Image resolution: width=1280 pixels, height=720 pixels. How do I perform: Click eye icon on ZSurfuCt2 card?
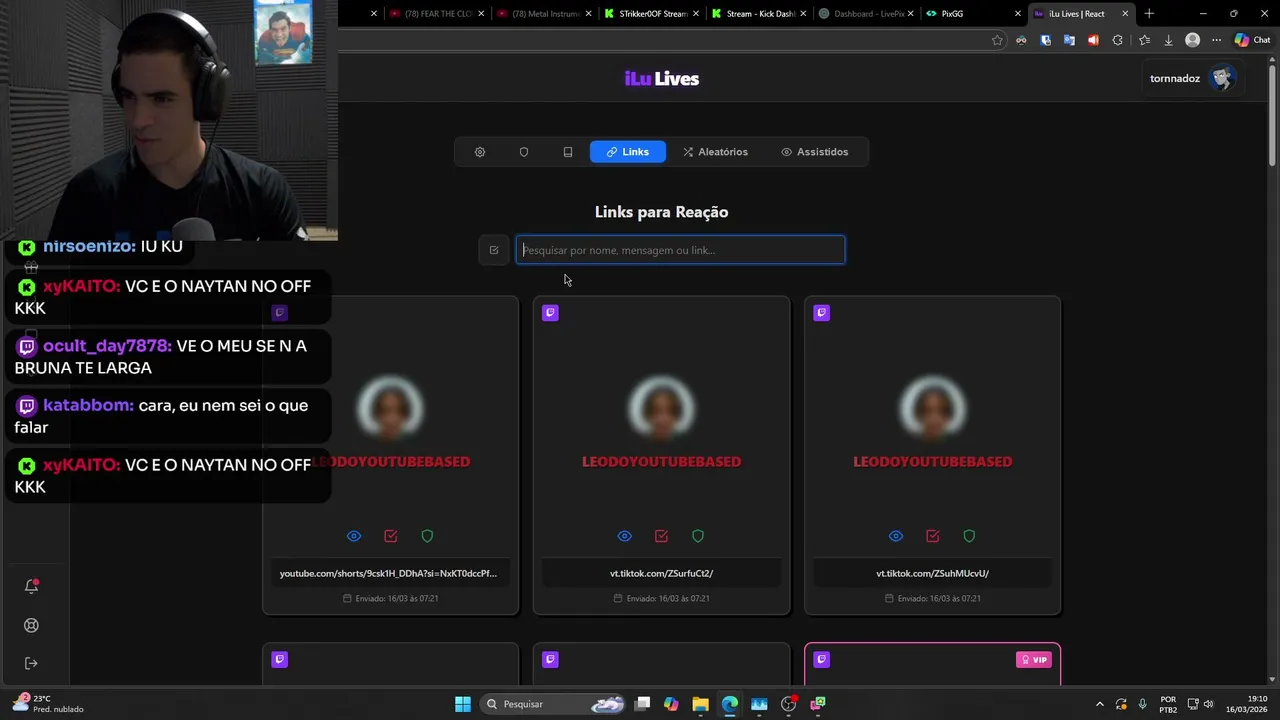[625, 536]
